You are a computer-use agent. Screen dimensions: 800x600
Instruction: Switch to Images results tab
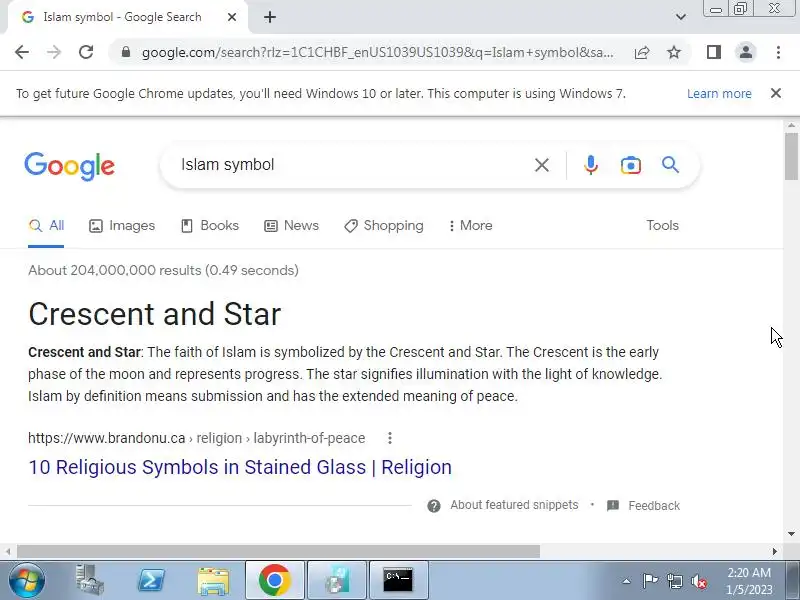click(x=122, y=226)
